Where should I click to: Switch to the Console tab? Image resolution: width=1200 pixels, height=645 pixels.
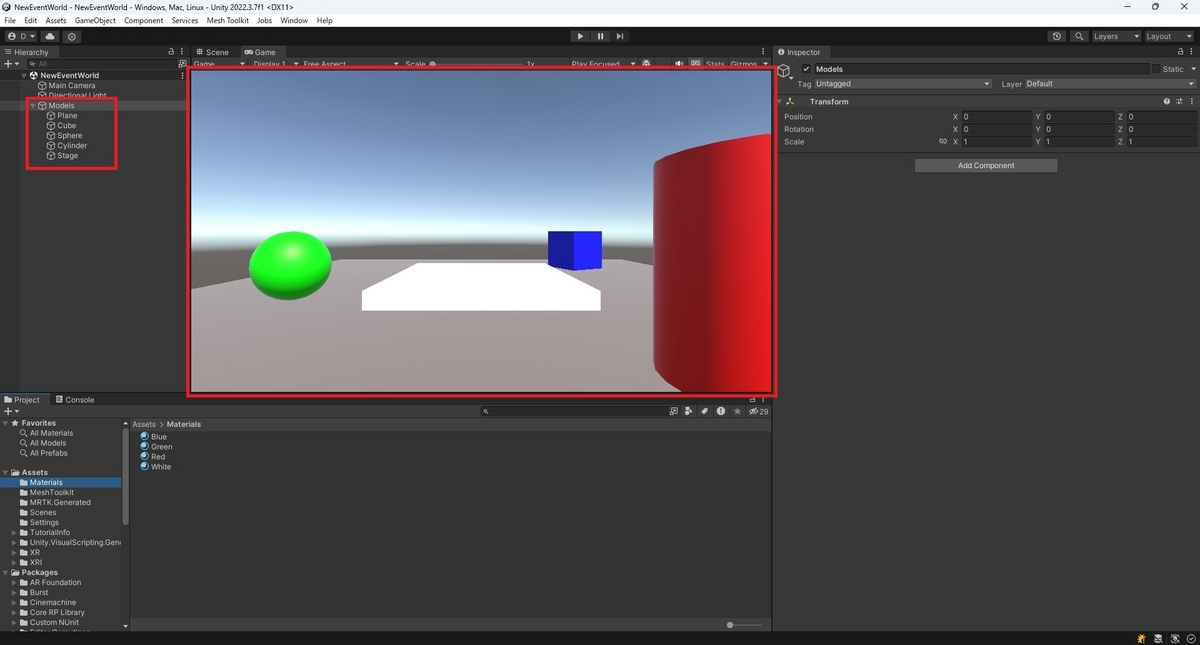[x=74, y=399]
